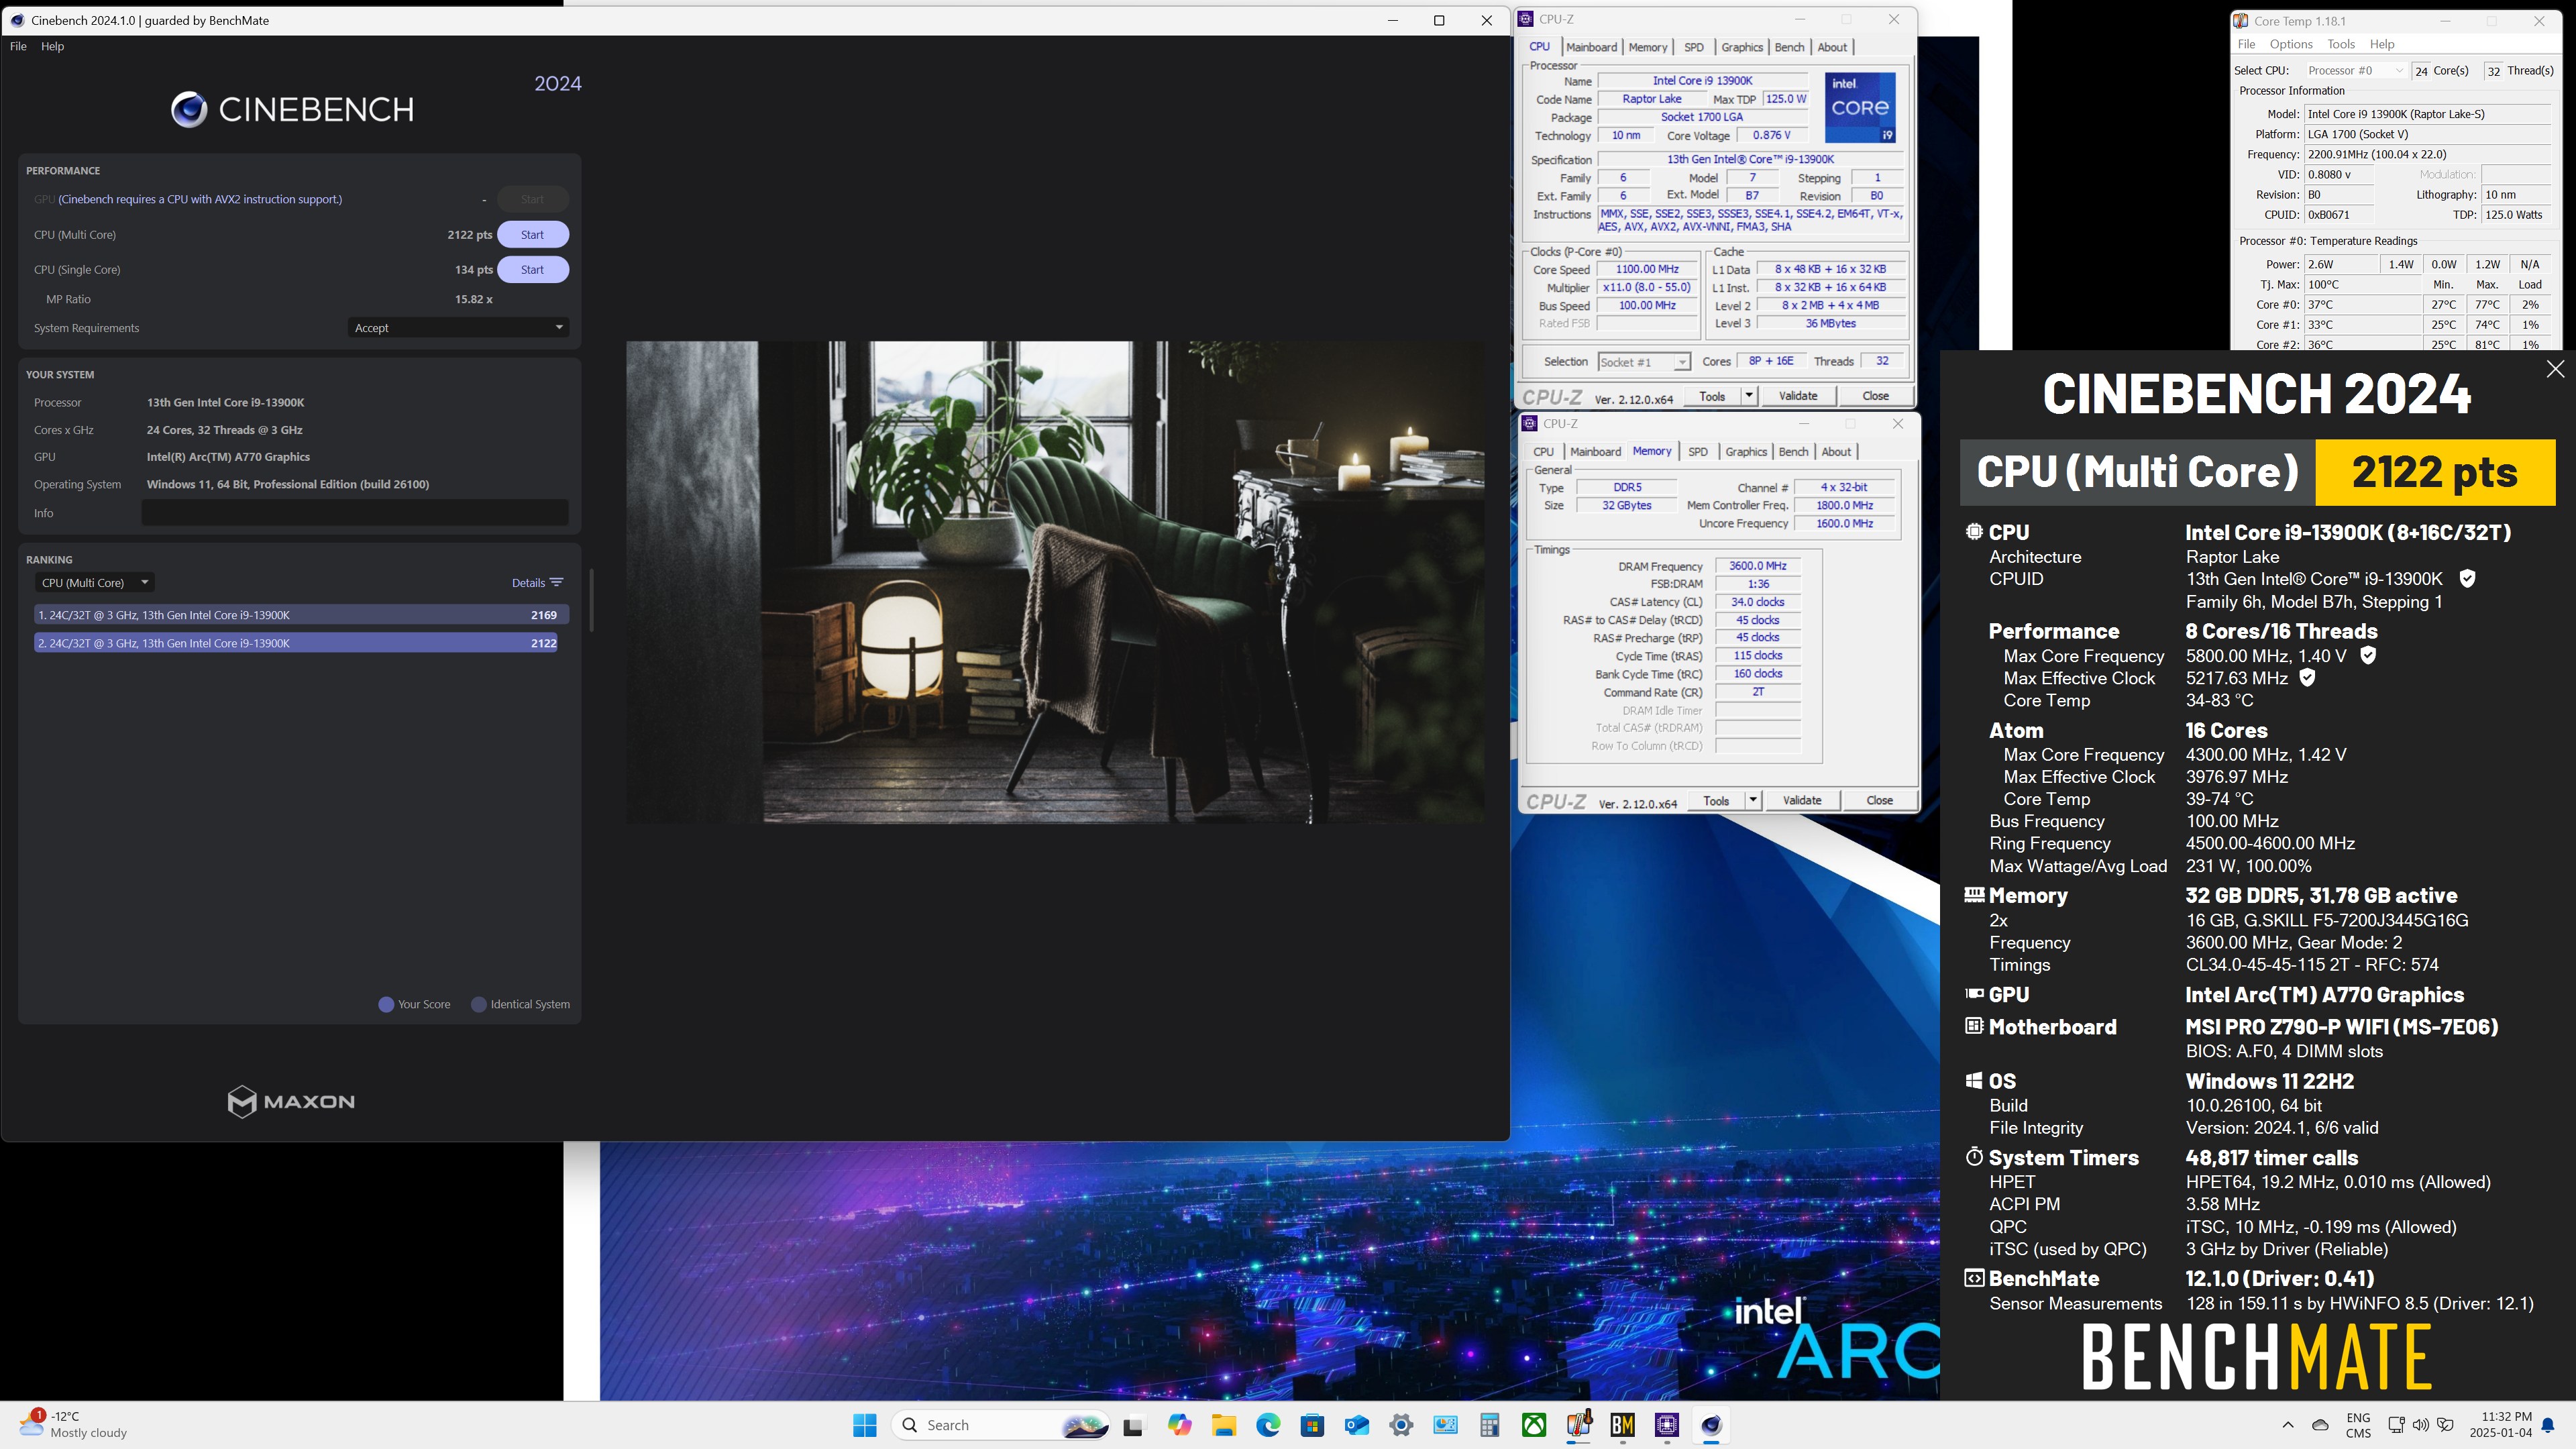This screenshot has width=2576, height=1449.
Task: Click the Info input field in Cinebench
Action: click(x=355, y=513)
